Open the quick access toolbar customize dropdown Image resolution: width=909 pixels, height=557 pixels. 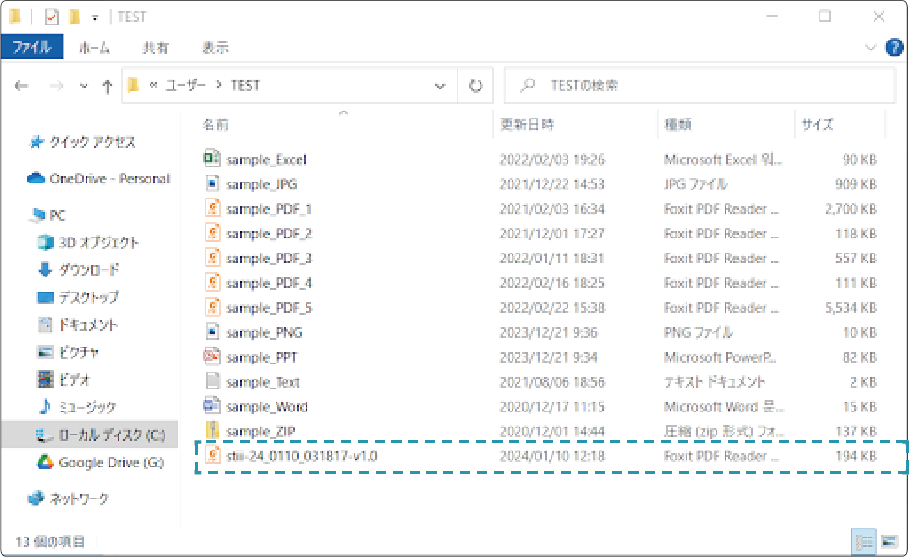click(x=94, y=17)
